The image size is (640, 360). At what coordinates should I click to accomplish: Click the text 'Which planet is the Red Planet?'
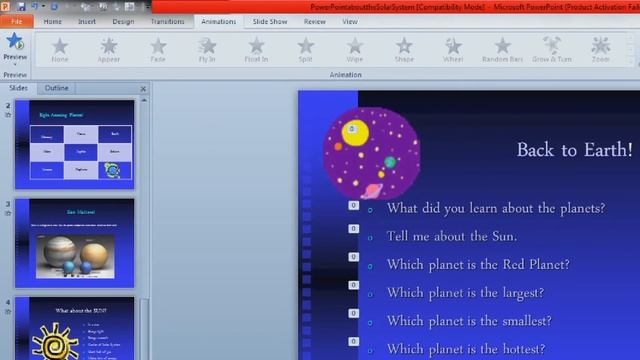478,264
